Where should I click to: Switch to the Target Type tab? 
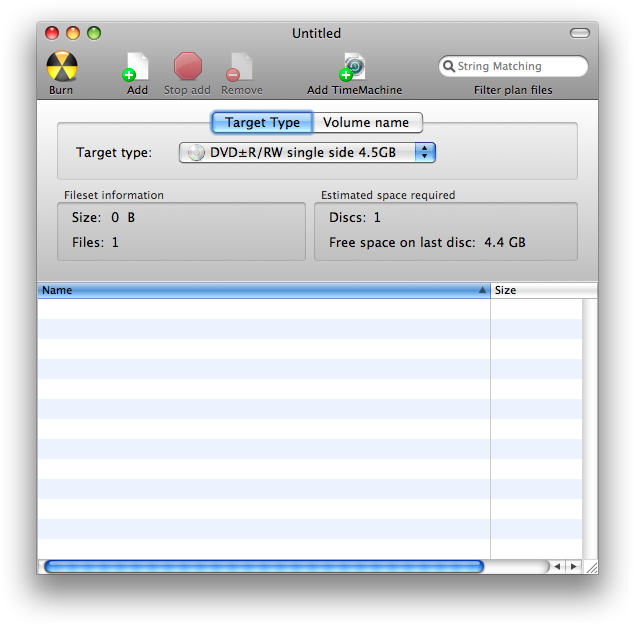262,122
